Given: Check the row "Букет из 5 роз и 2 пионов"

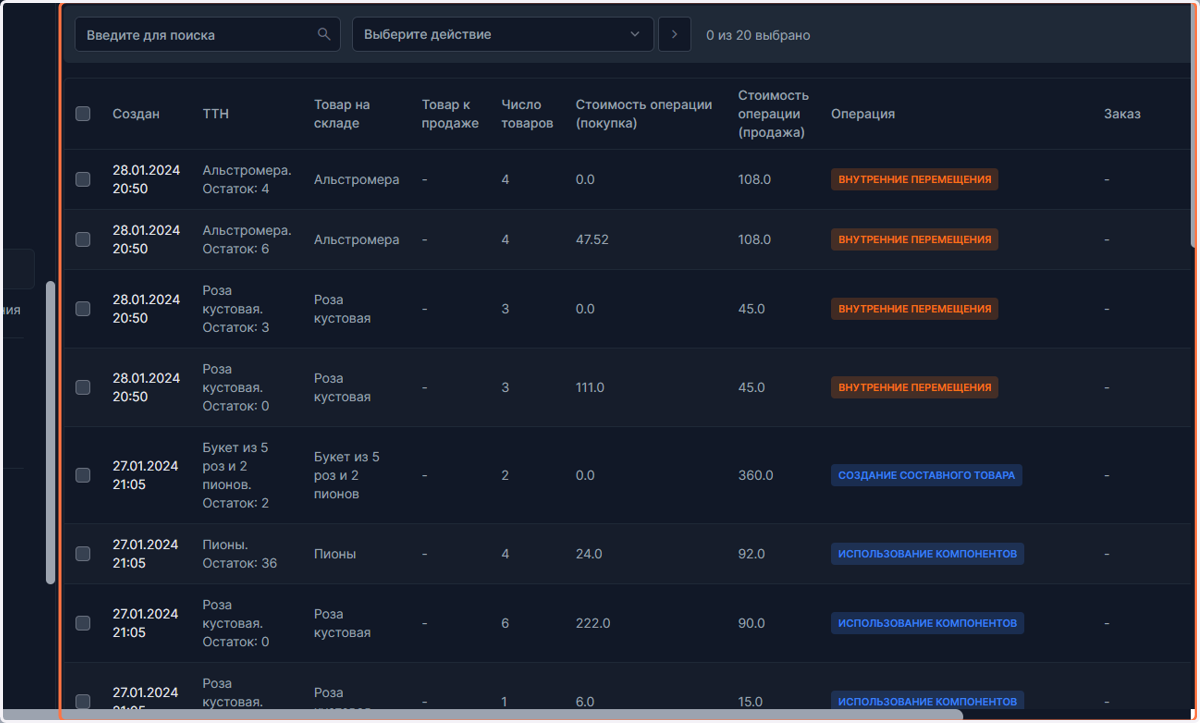Looking at the screenshot, I should tap(83, 475).
